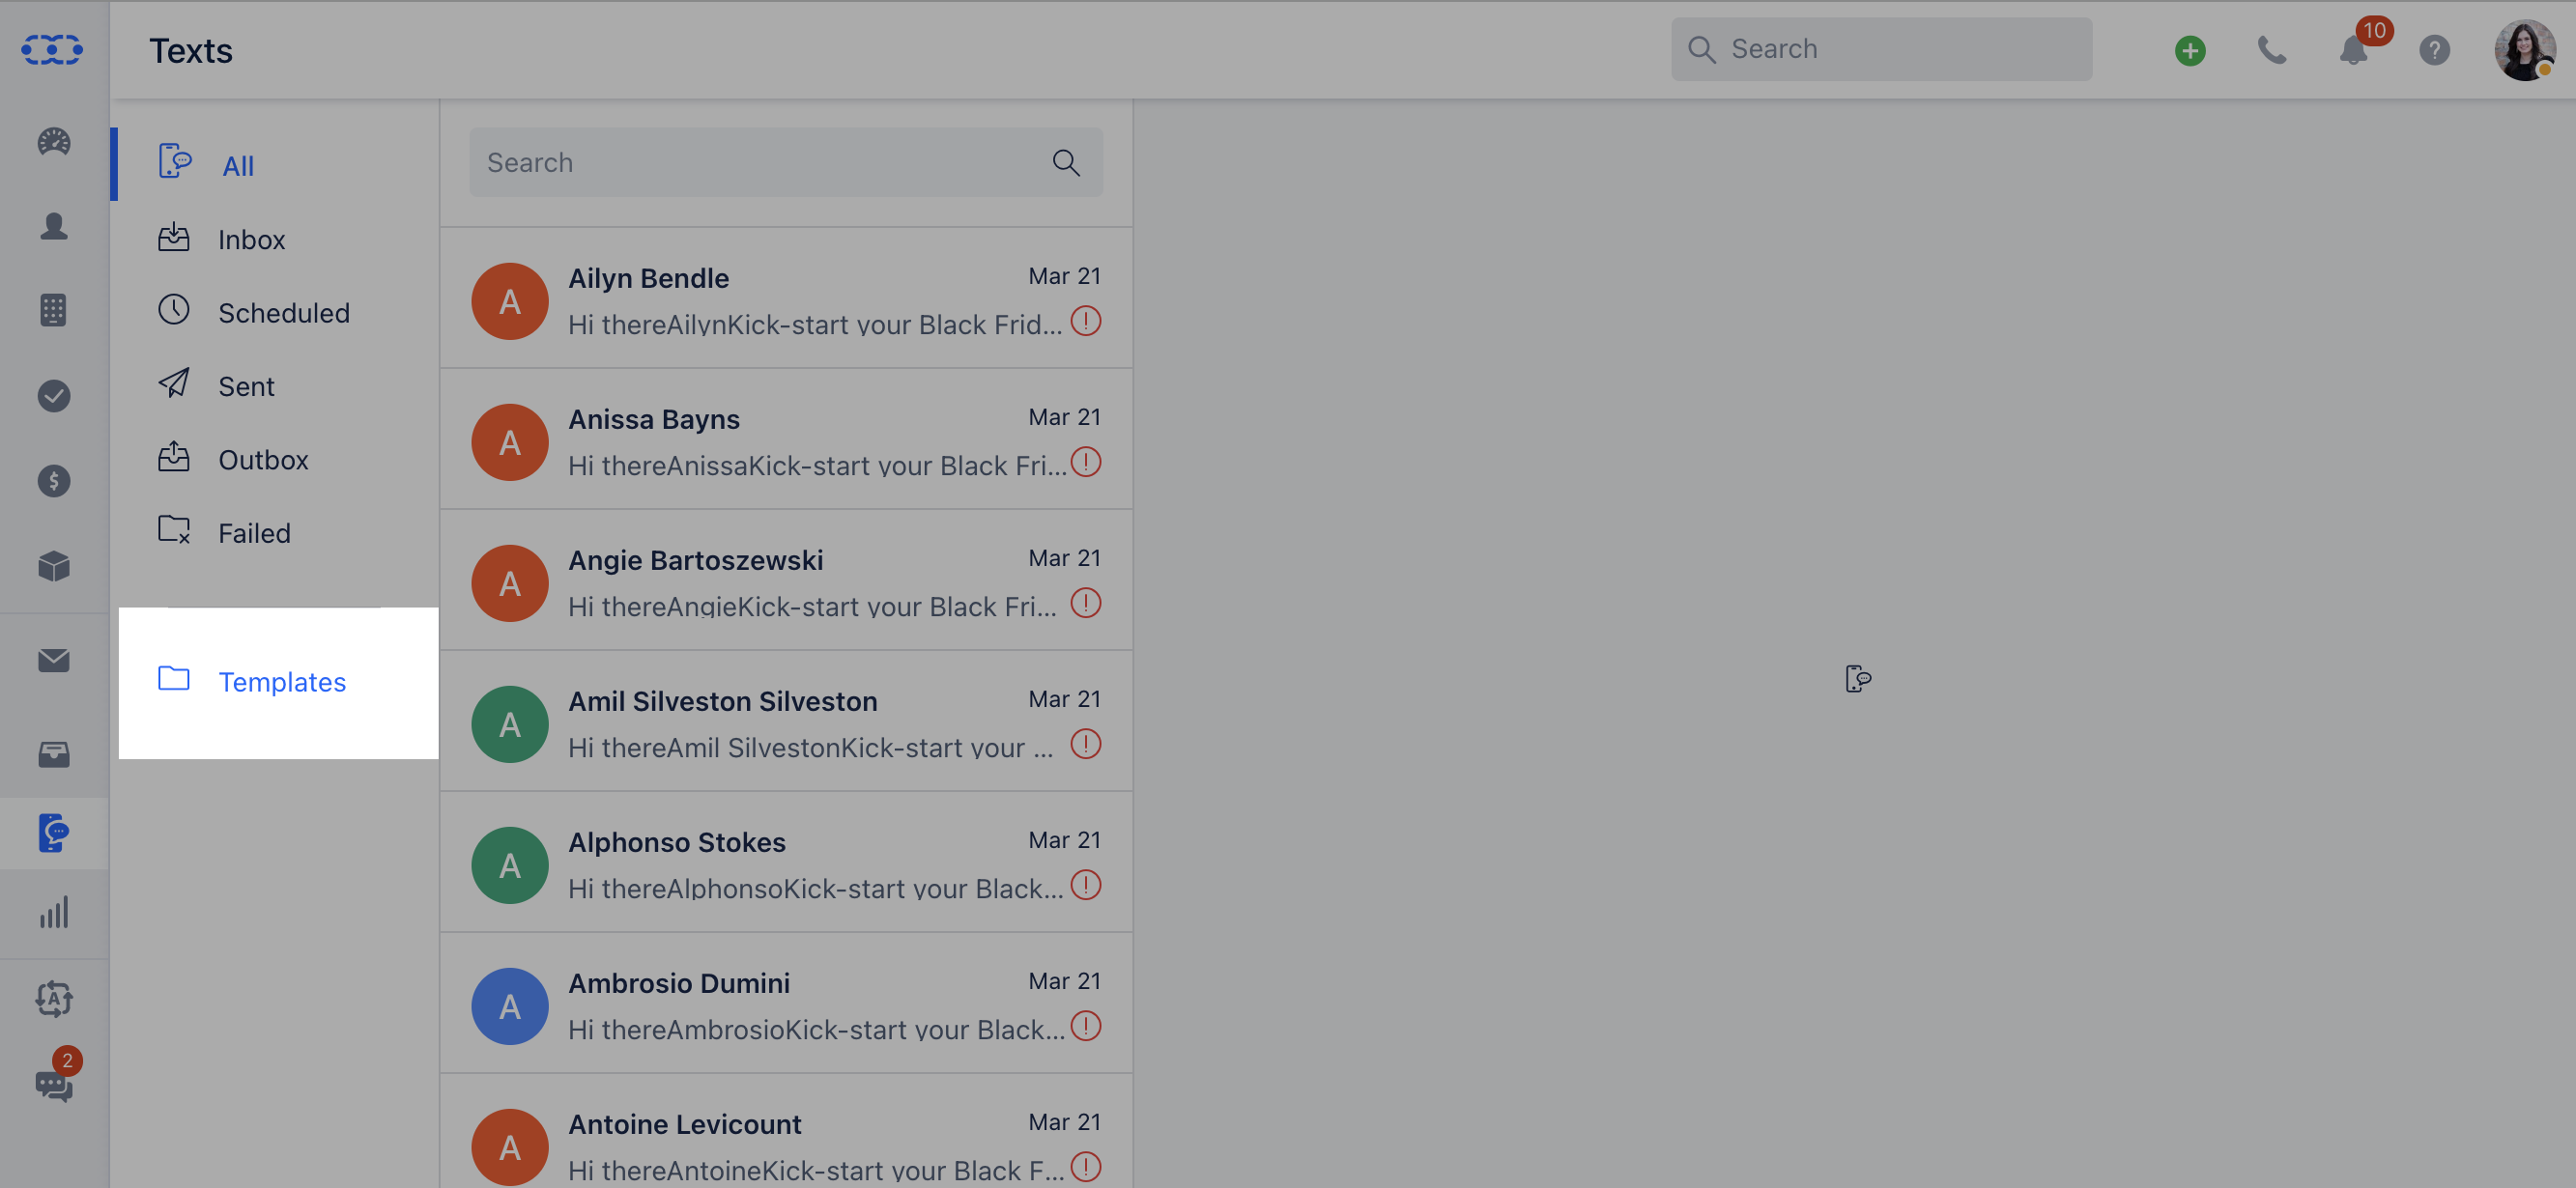Screen dimensions: 2576x1188
Task: Click error alert icon on Anissa Bayns row
Action: (x=1086, y=463)
